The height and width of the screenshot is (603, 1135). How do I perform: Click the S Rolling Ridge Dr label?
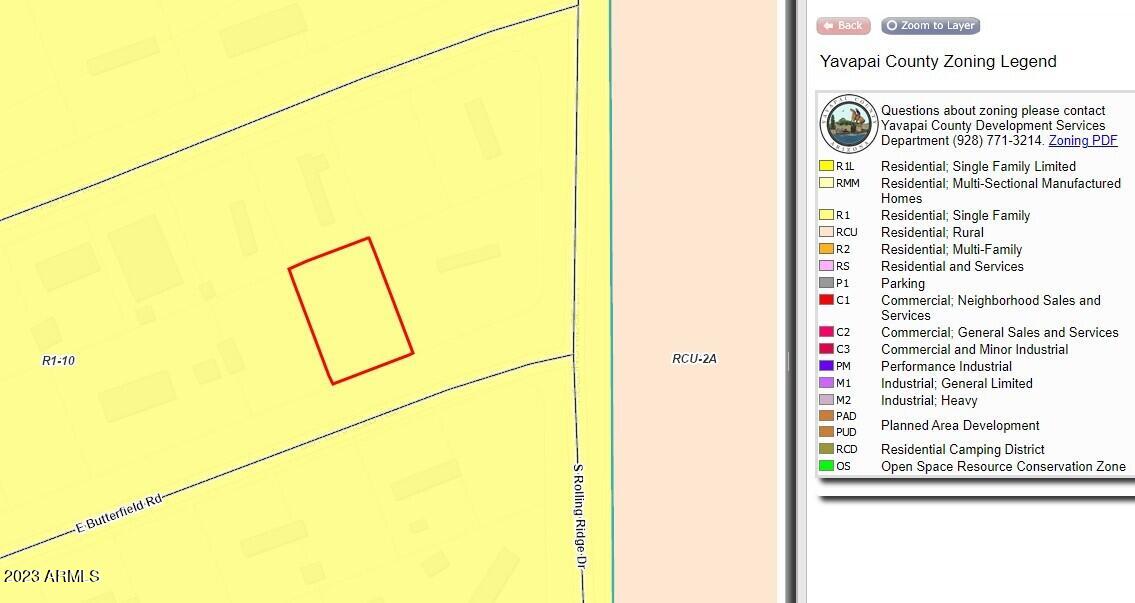[x=578, y=515]
